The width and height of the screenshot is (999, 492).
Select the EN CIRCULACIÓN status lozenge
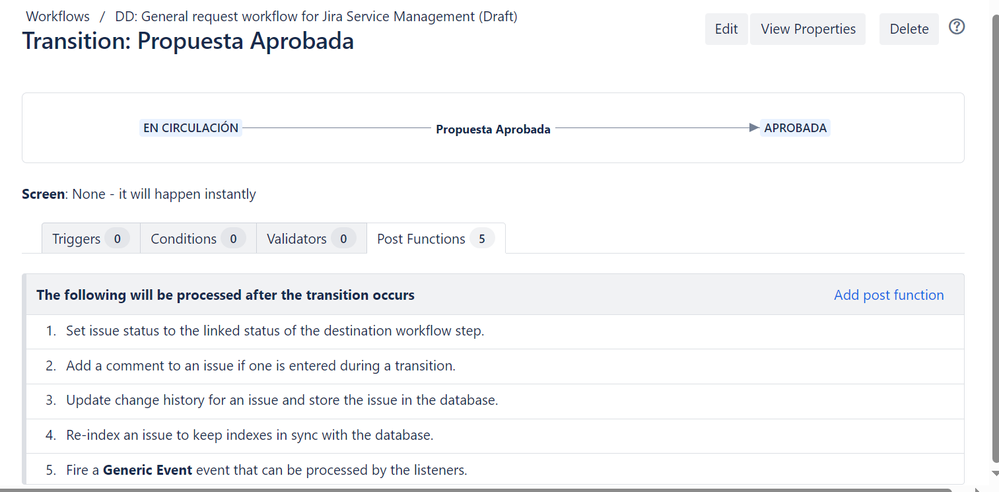[x=190, y=128]
